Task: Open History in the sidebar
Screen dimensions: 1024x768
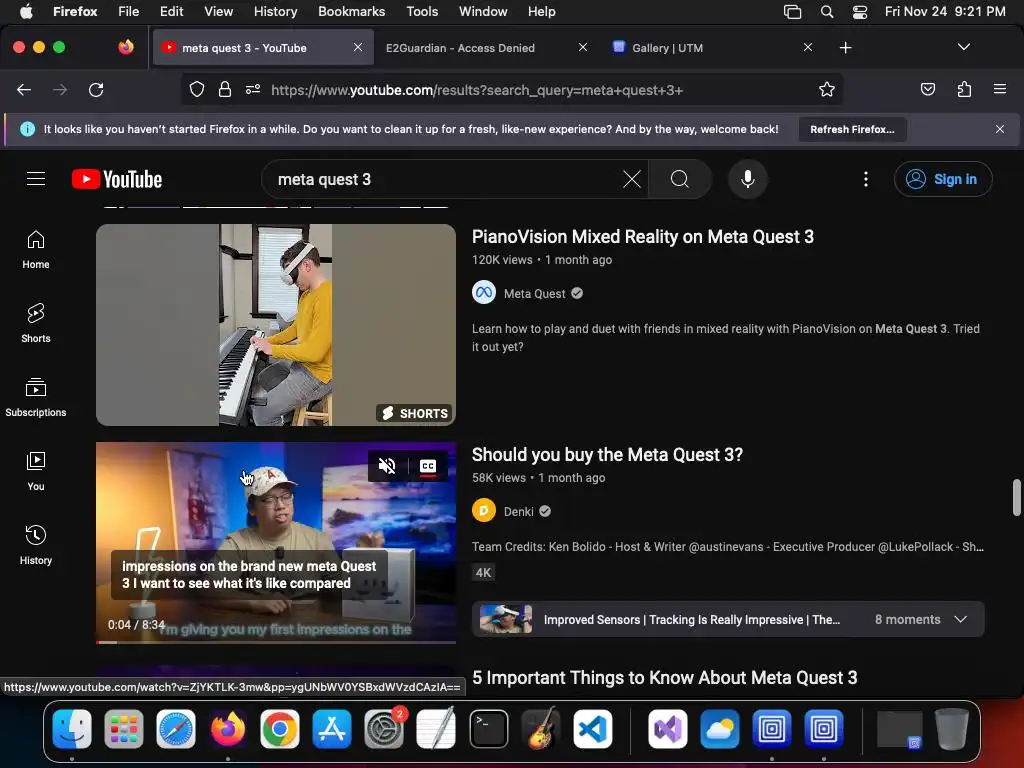Action: [36, 545]
